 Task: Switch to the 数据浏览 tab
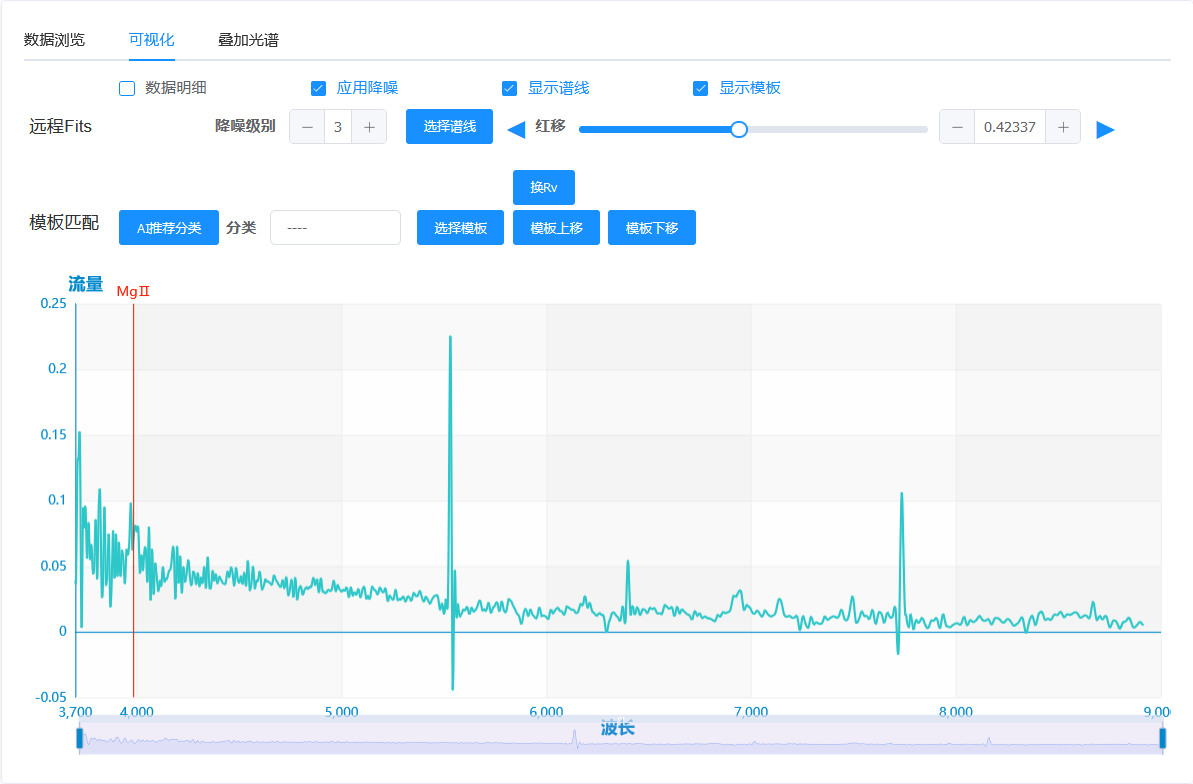pos(55,40)
